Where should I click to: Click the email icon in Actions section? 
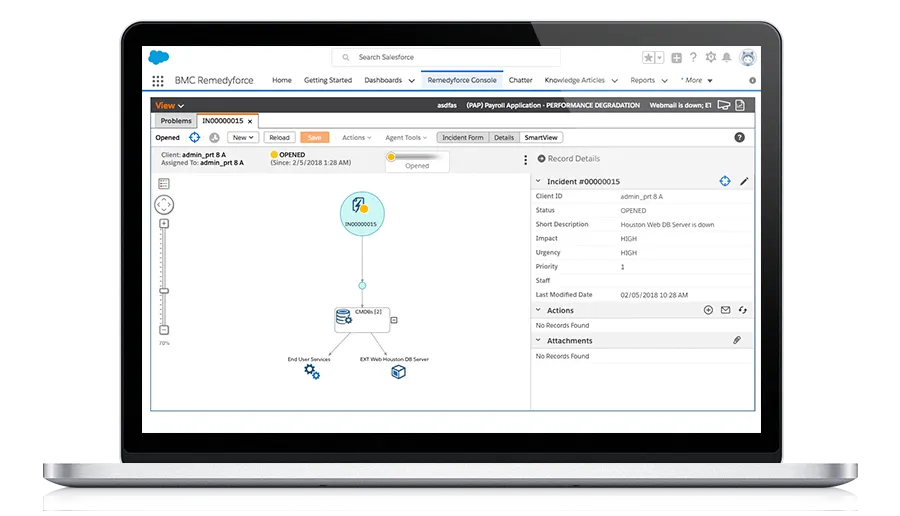tap(726, 310)
